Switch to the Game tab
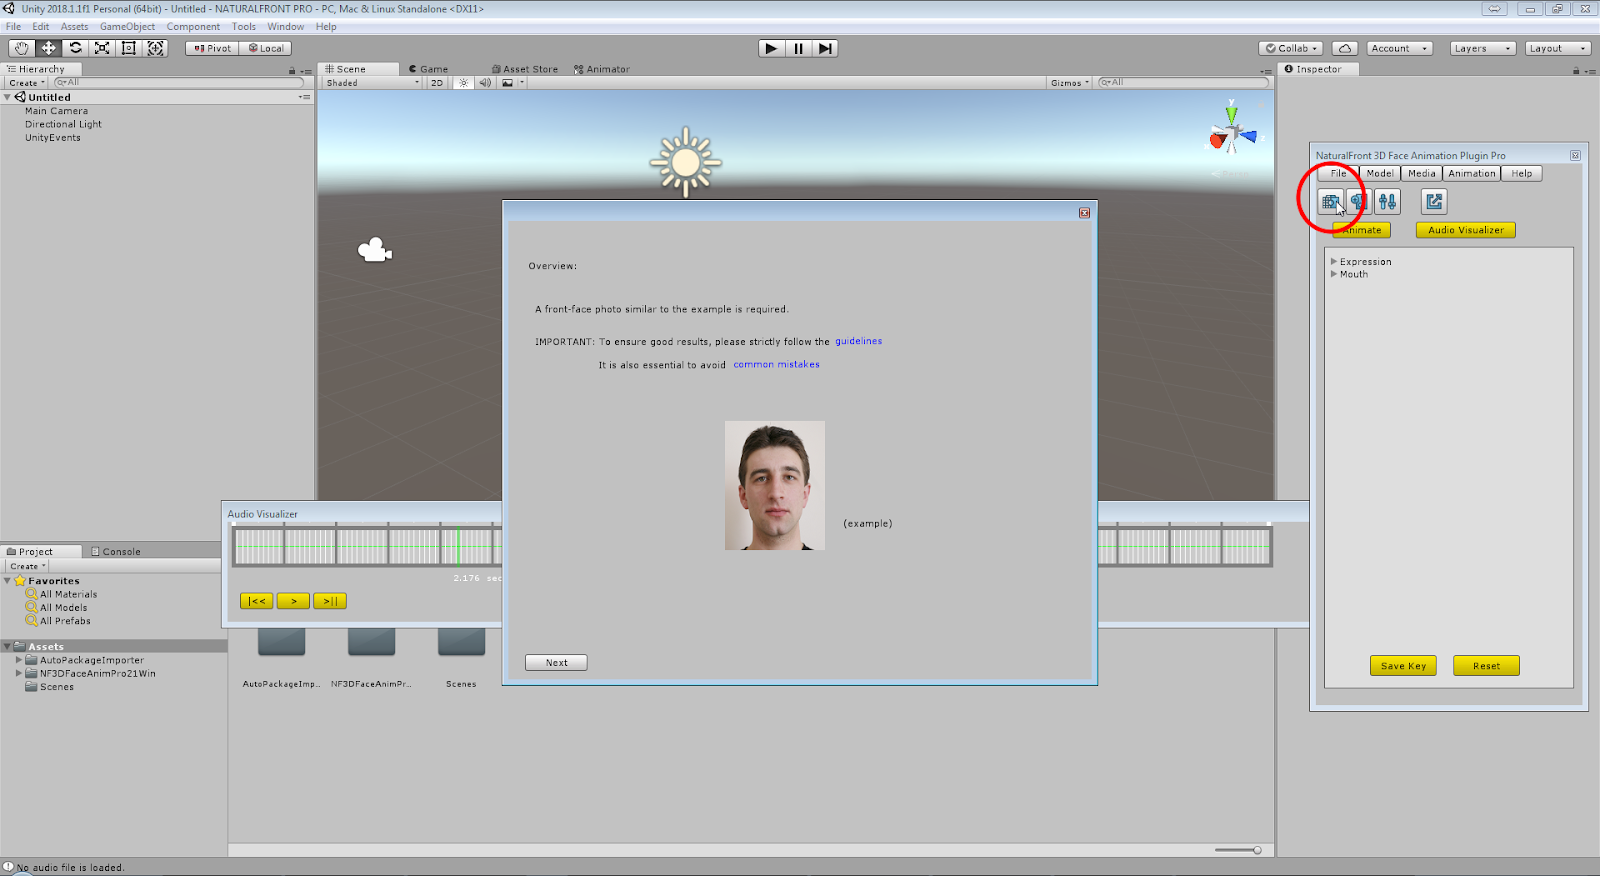 (x=428, y=69)
